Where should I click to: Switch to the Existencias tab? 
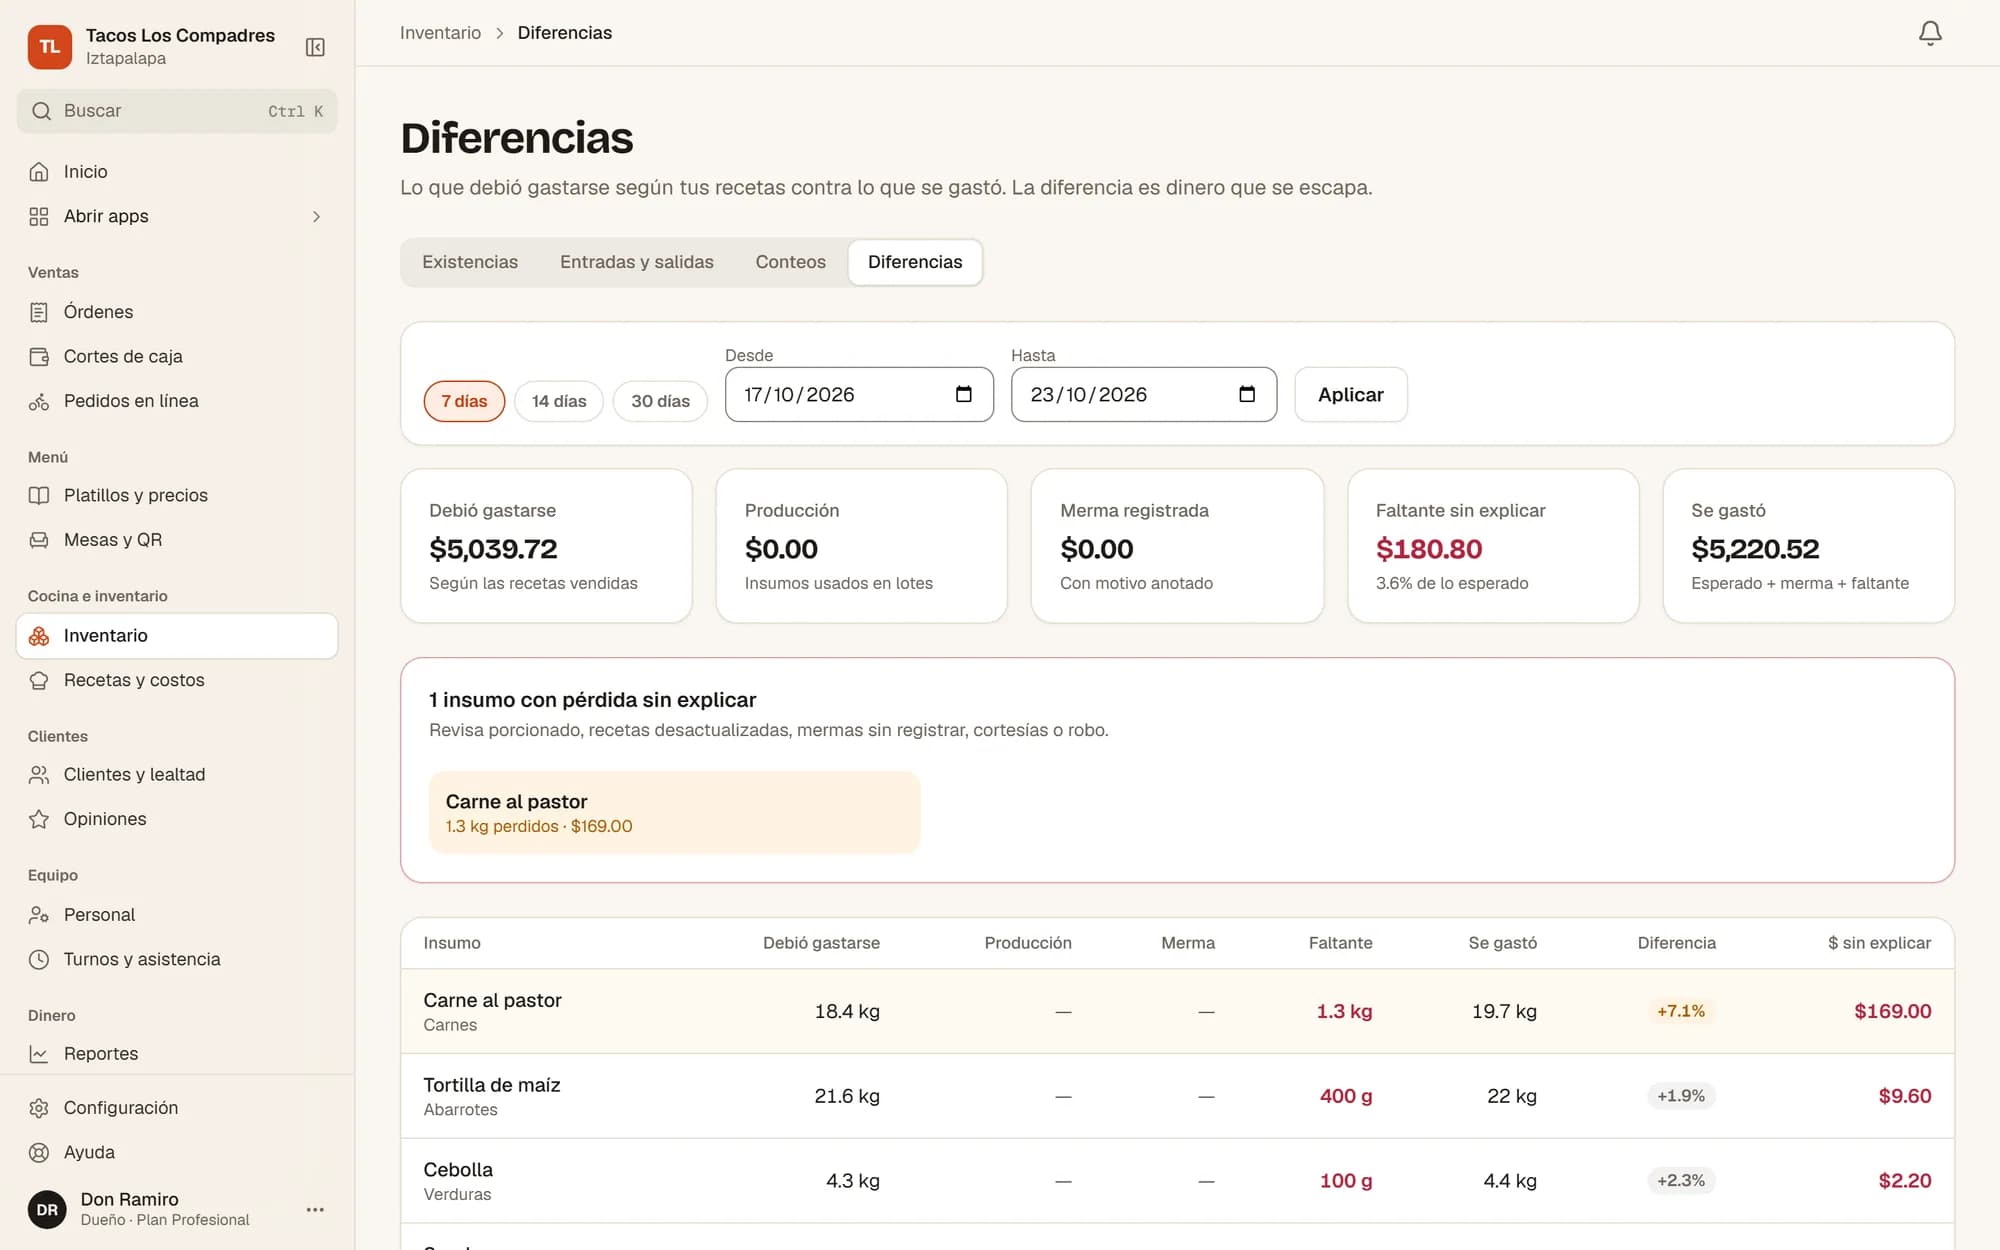pos(470,262)
